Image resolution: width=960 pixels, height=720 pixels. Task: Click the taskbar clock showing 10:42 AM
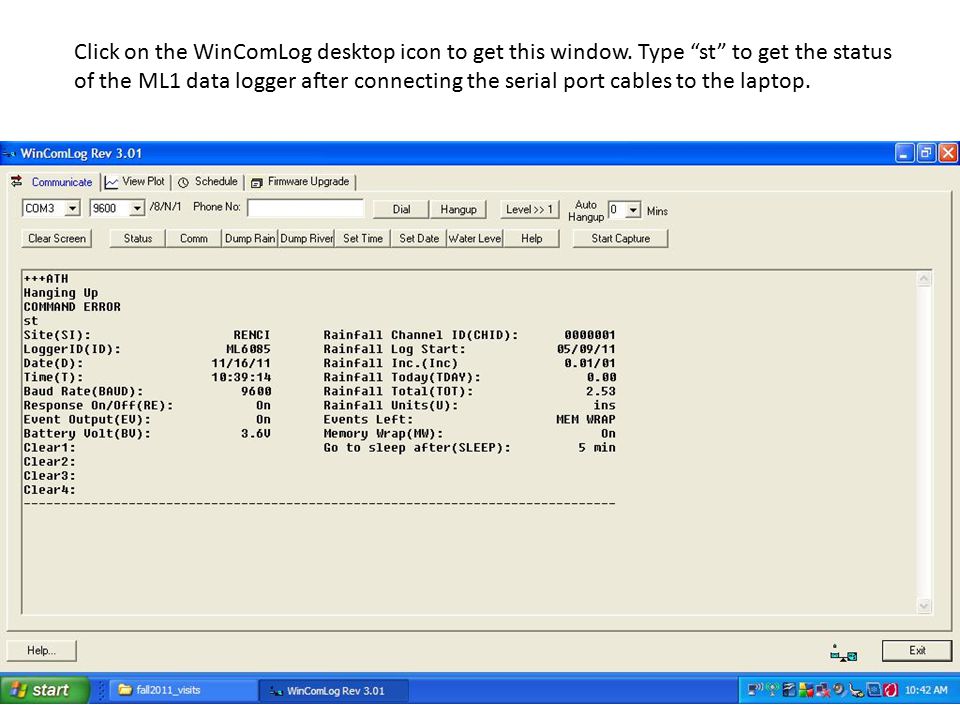point(926,690)
